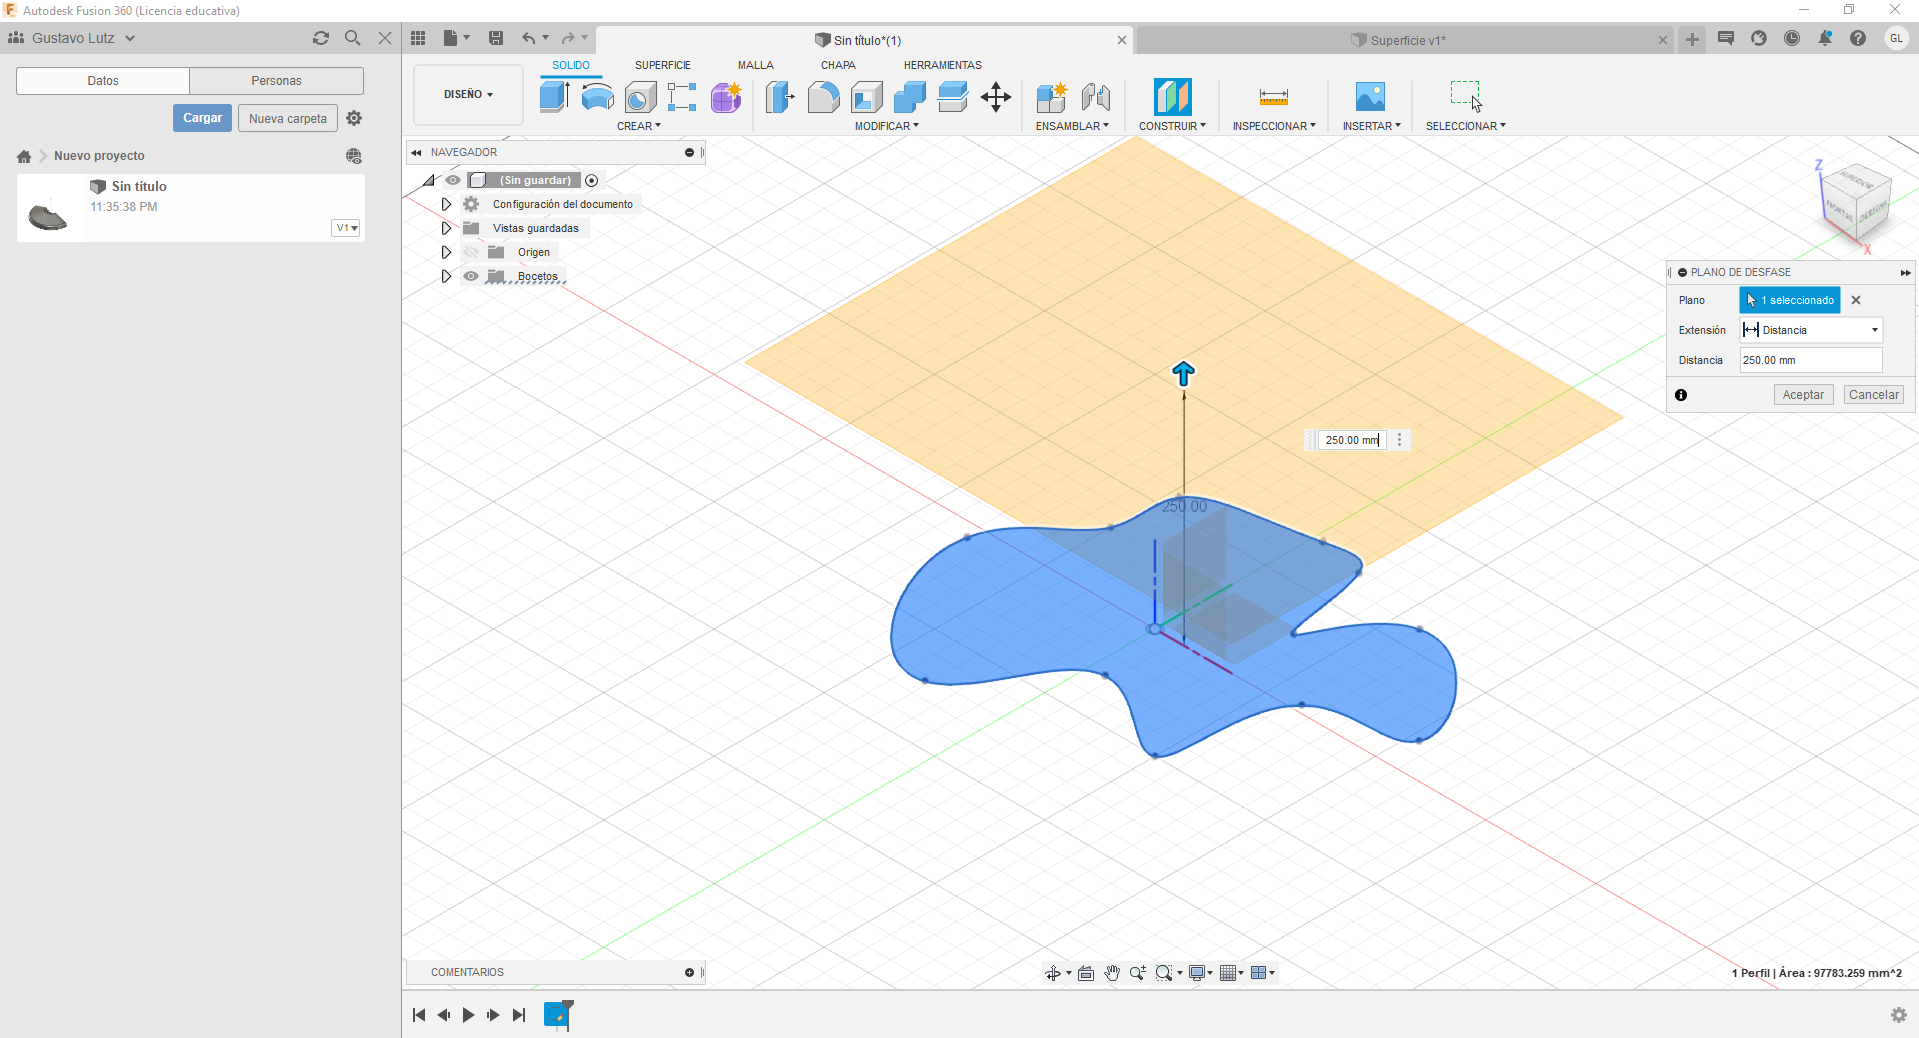The width and height of the screenshot is (1919, 1038).
Task: Expand Configuración del documento node
Action: click(446, 204)
